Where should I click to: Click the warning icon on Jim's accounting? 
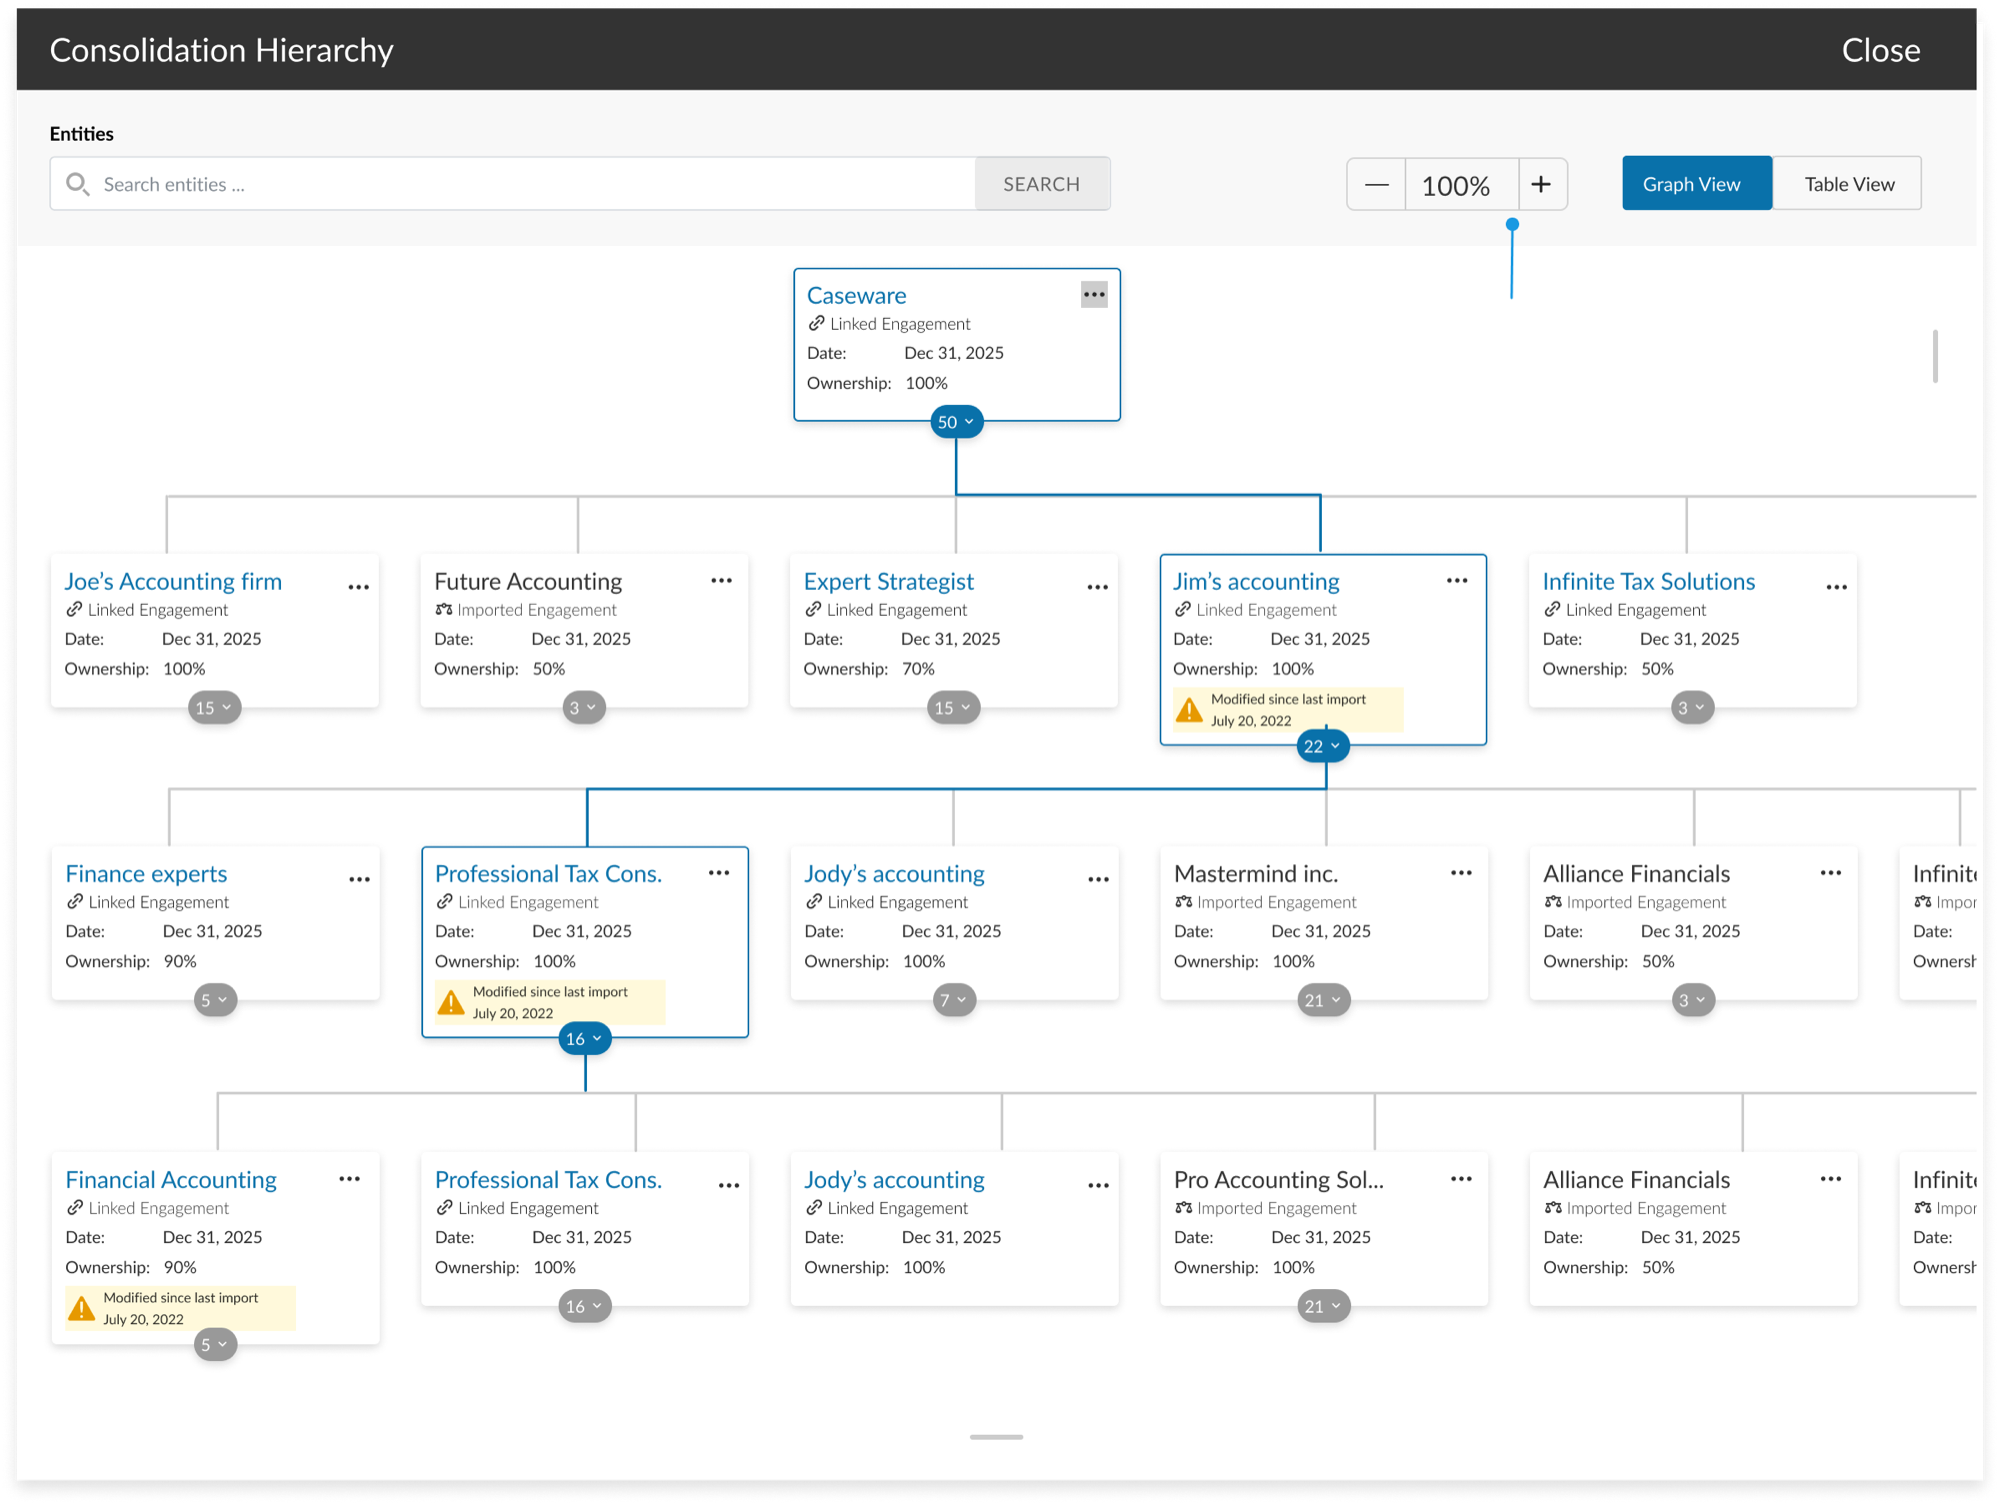1189,710
